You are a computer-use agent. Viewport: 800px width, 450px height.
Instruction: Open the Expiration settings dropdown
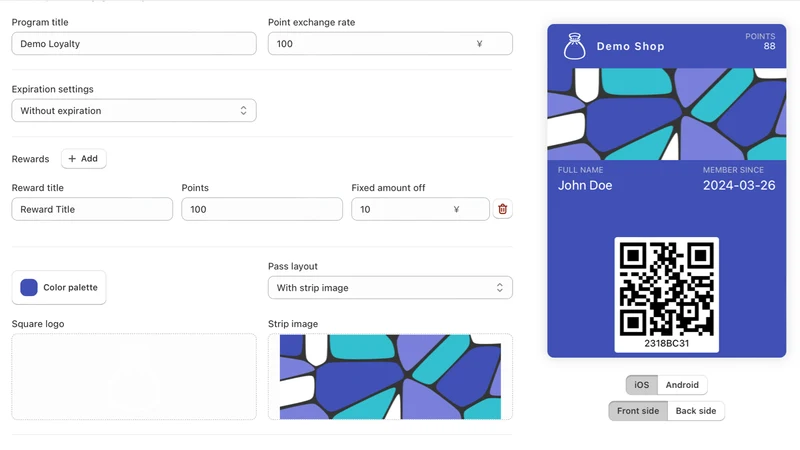coord(134,111)
